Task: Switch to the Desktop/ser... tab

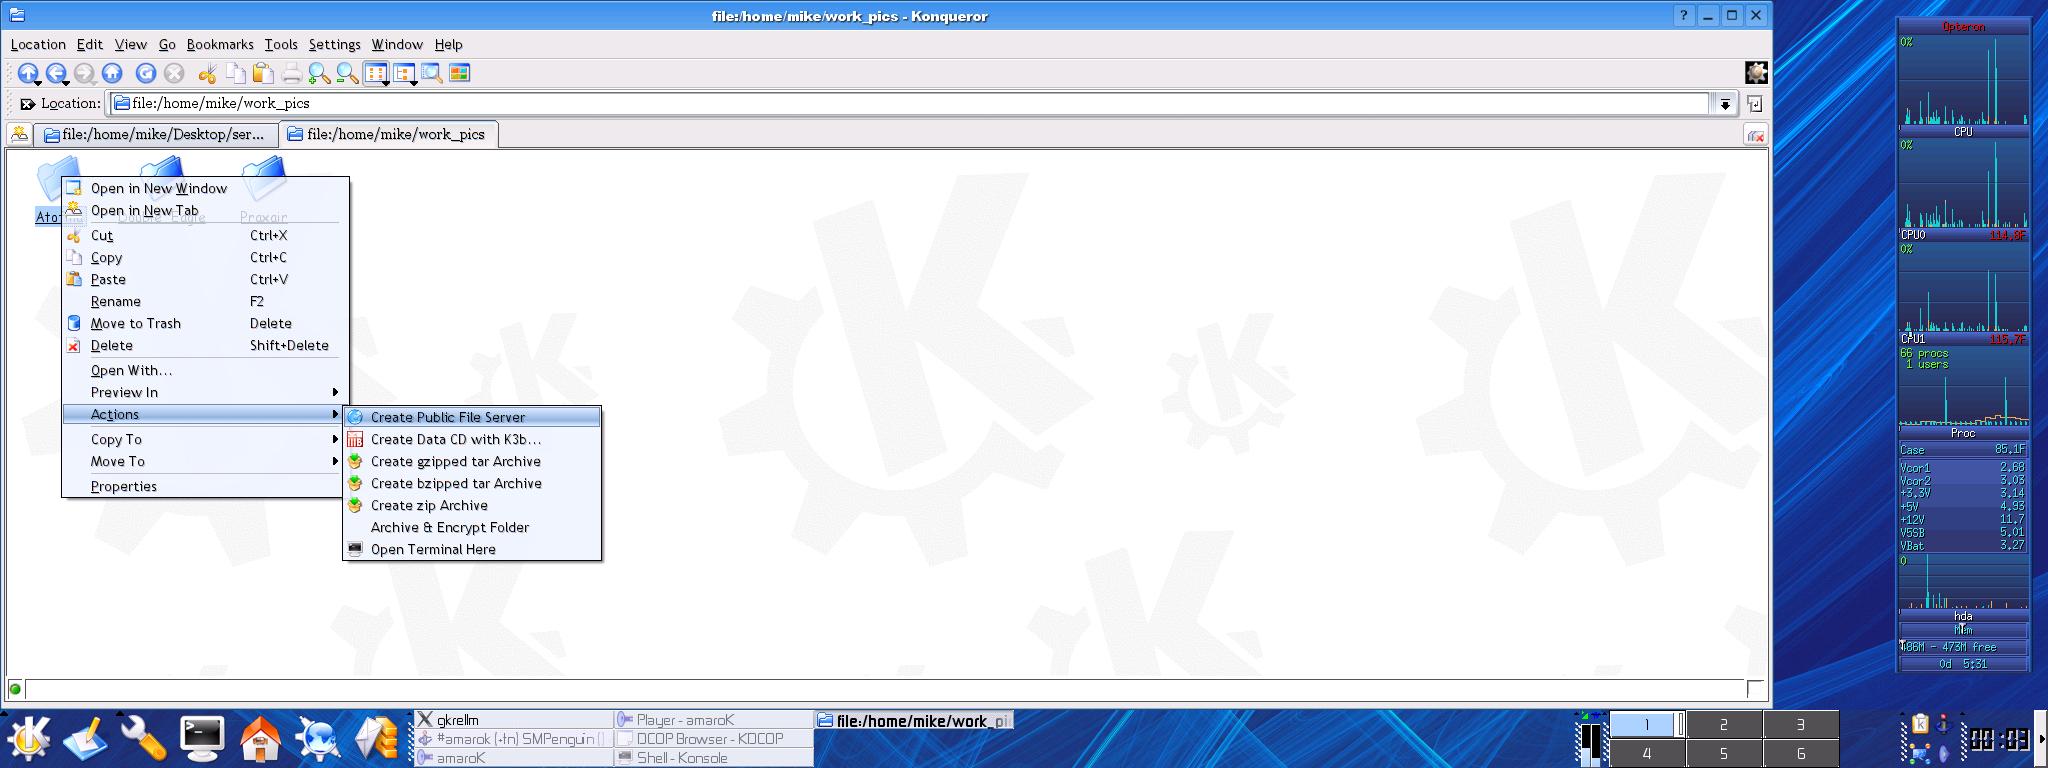Action: pyautogui.click(x=156, y=134)
